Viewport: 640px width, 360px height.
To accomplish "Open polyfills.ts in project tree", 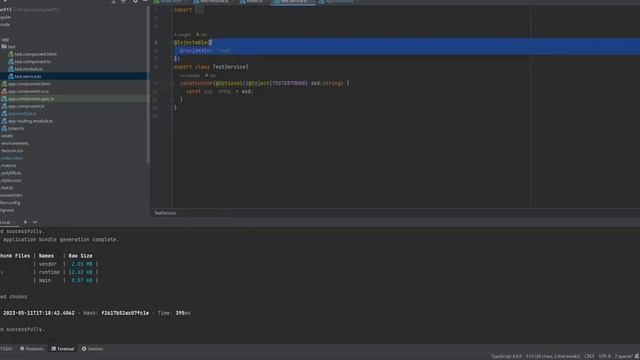I will 11,173.
